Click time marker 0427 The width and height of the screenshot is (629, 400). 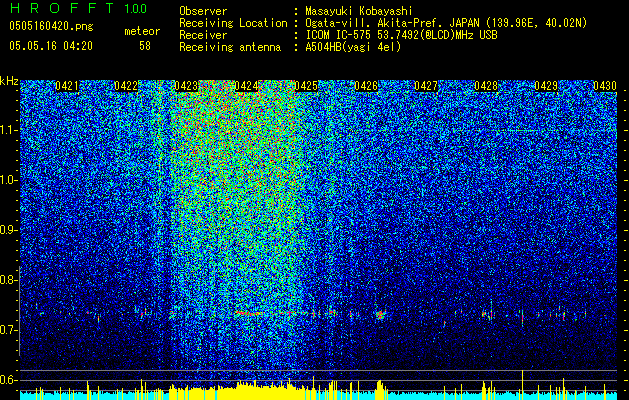426,86
